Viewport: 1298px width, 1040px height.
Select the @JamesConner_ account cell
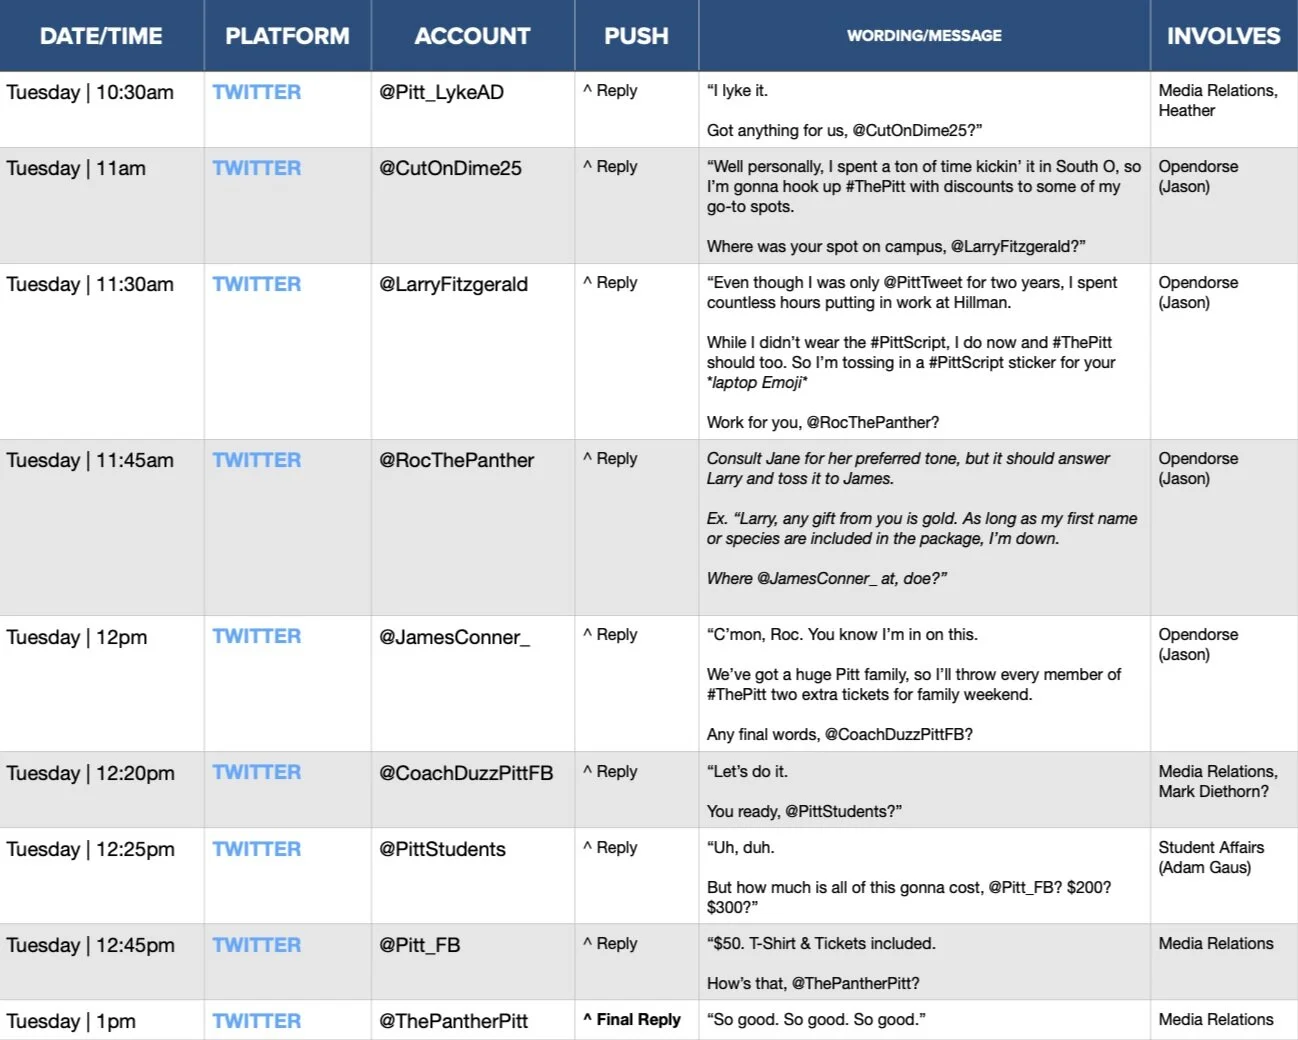[472, 683]
